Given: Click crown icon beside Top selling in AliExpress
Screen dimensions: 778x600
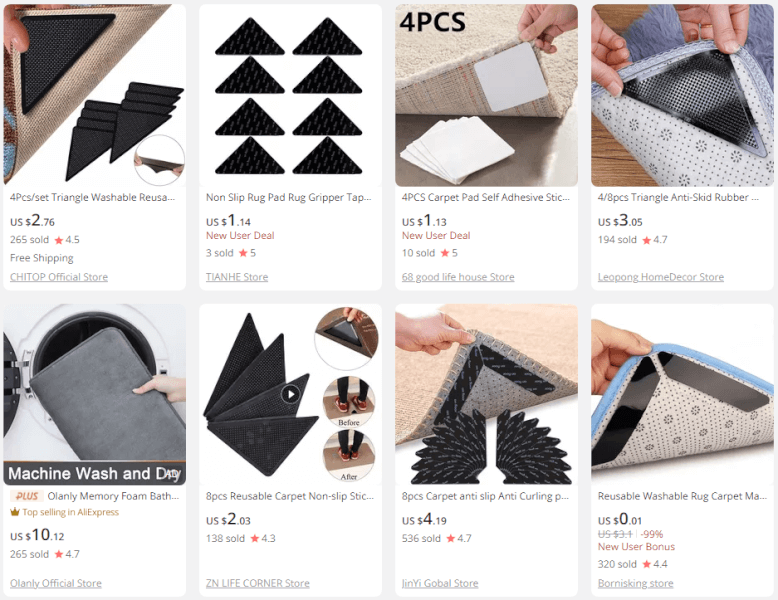Looking at the screenshot, I should pos(15,512).
